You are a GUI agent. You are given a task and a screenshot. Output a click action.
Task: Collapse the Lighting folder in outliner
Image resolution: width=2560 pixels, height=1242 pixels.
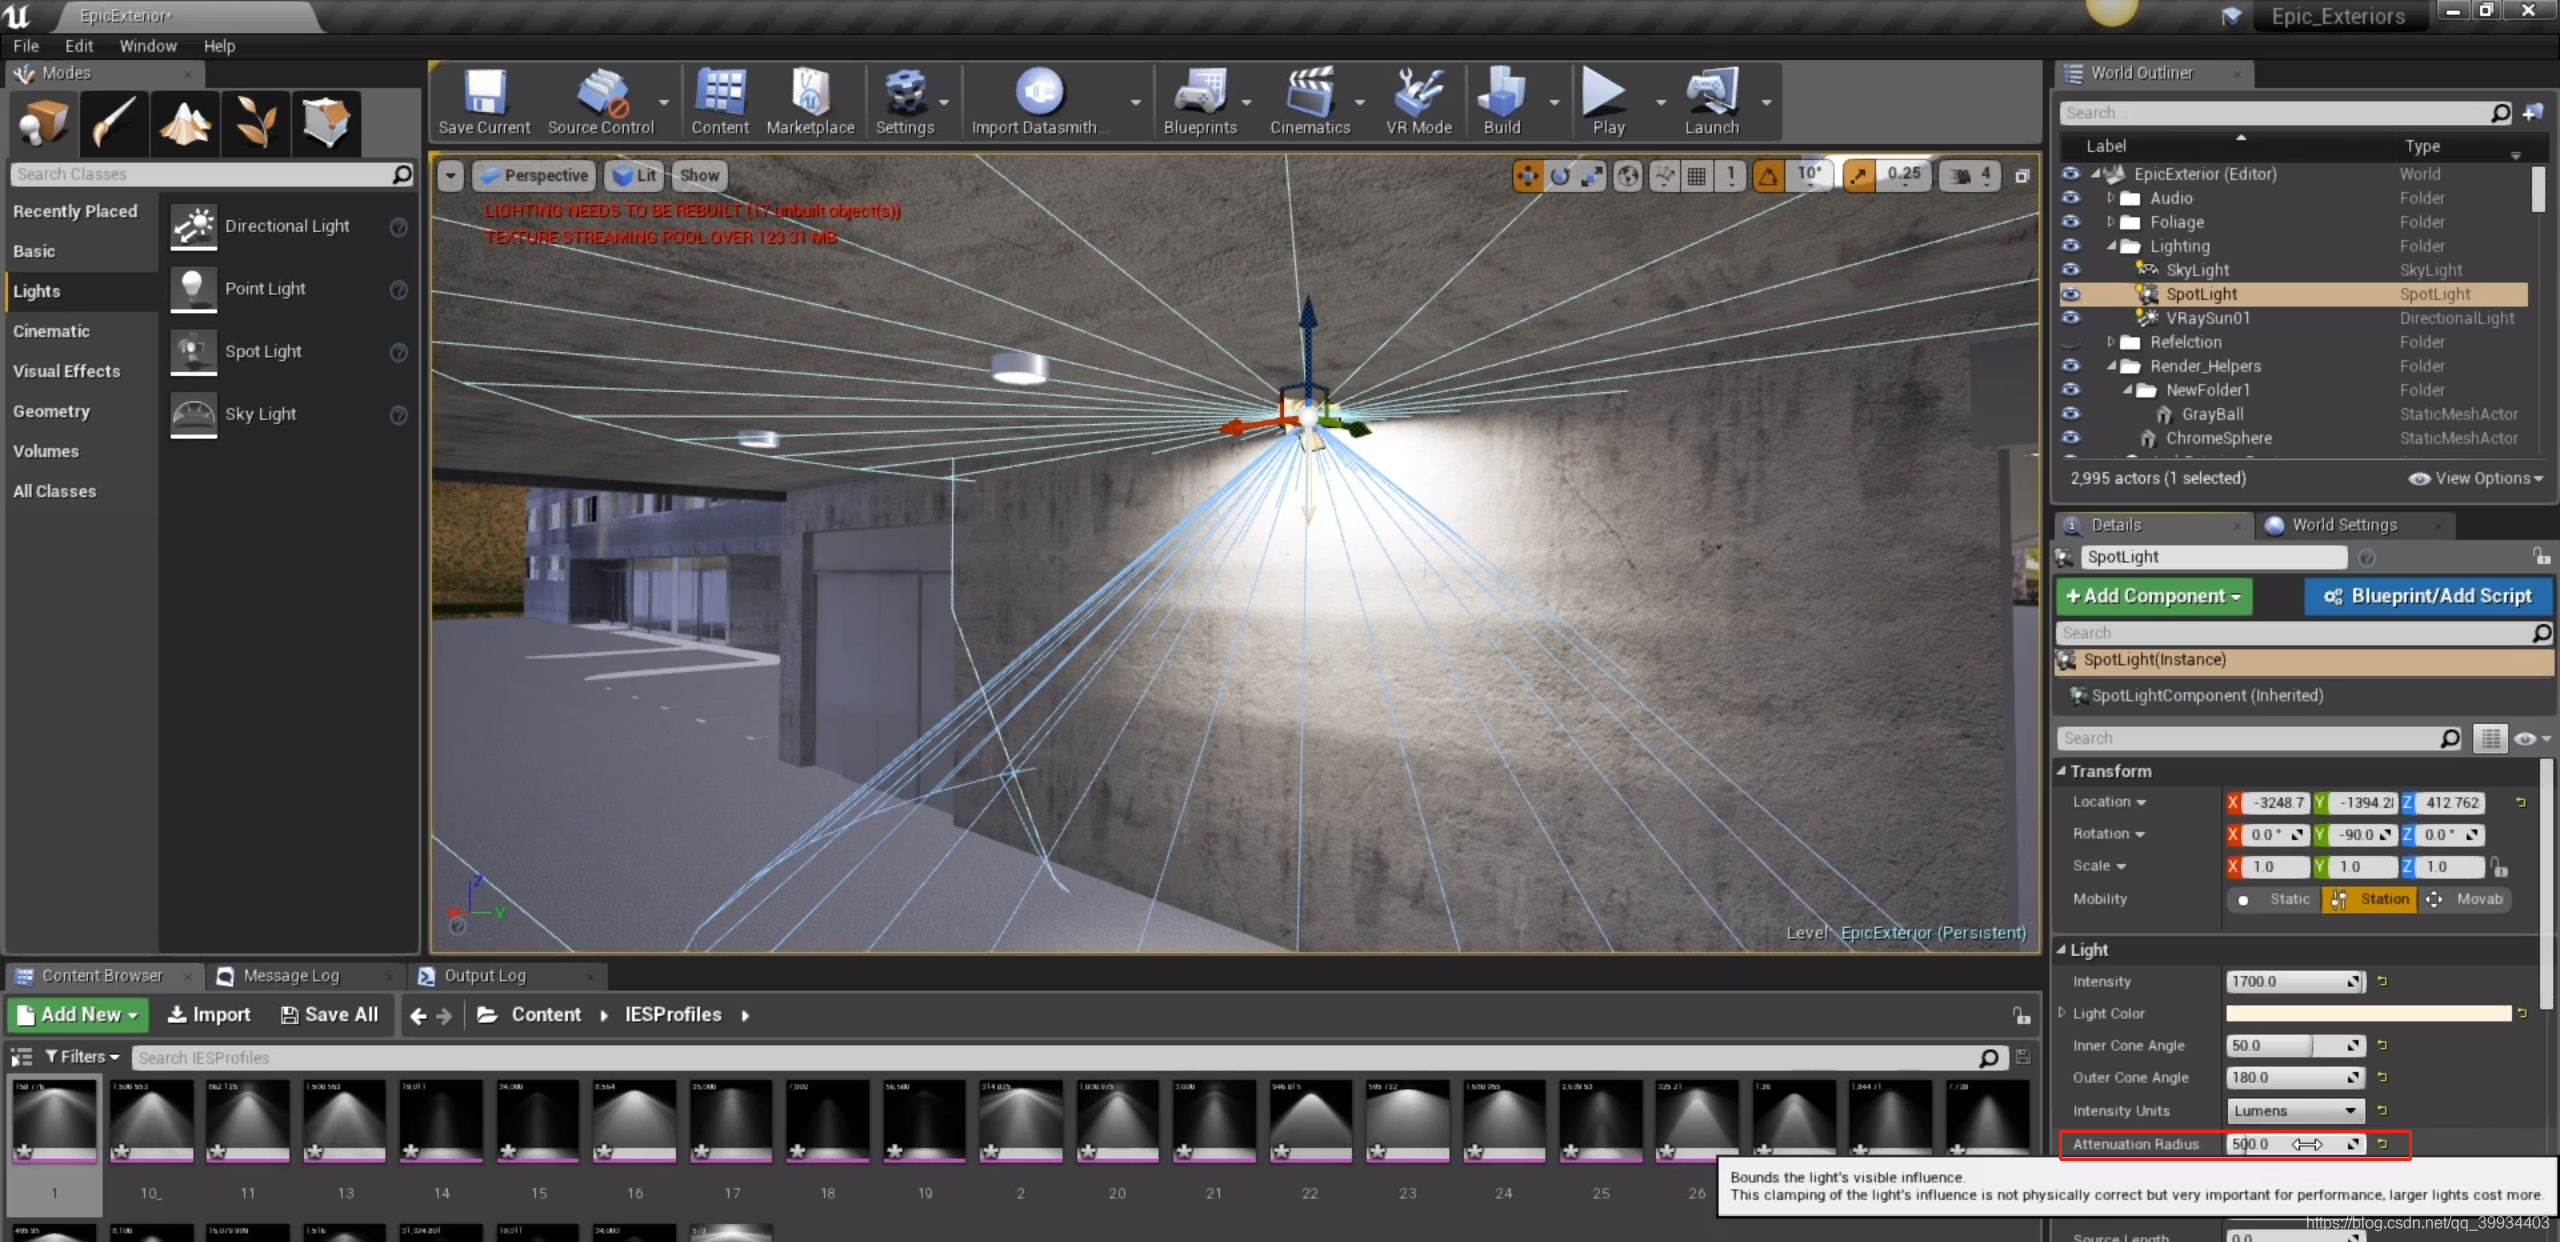[2110, 246]
